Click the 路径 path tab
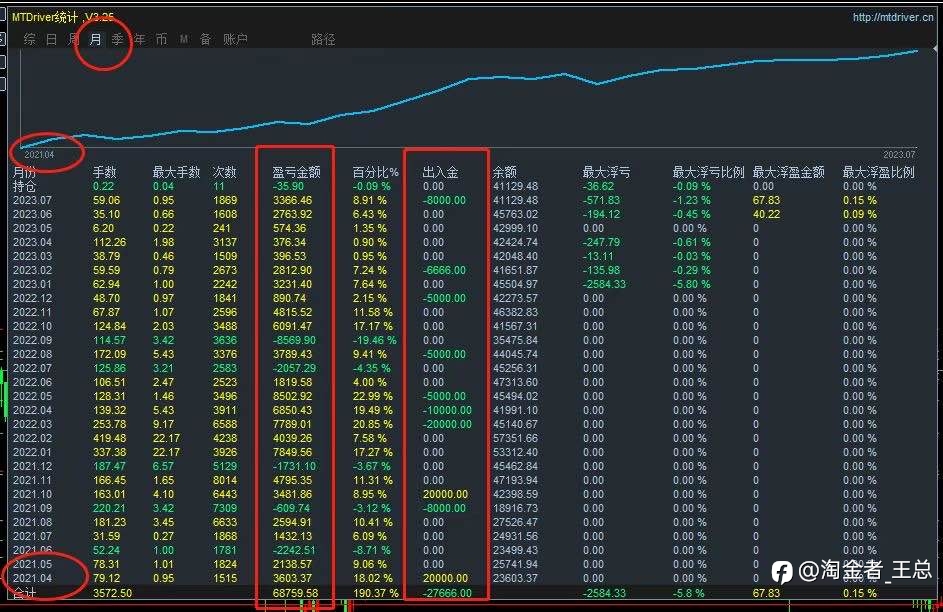Viewport: 943px width, 612px height. (323, 40)
